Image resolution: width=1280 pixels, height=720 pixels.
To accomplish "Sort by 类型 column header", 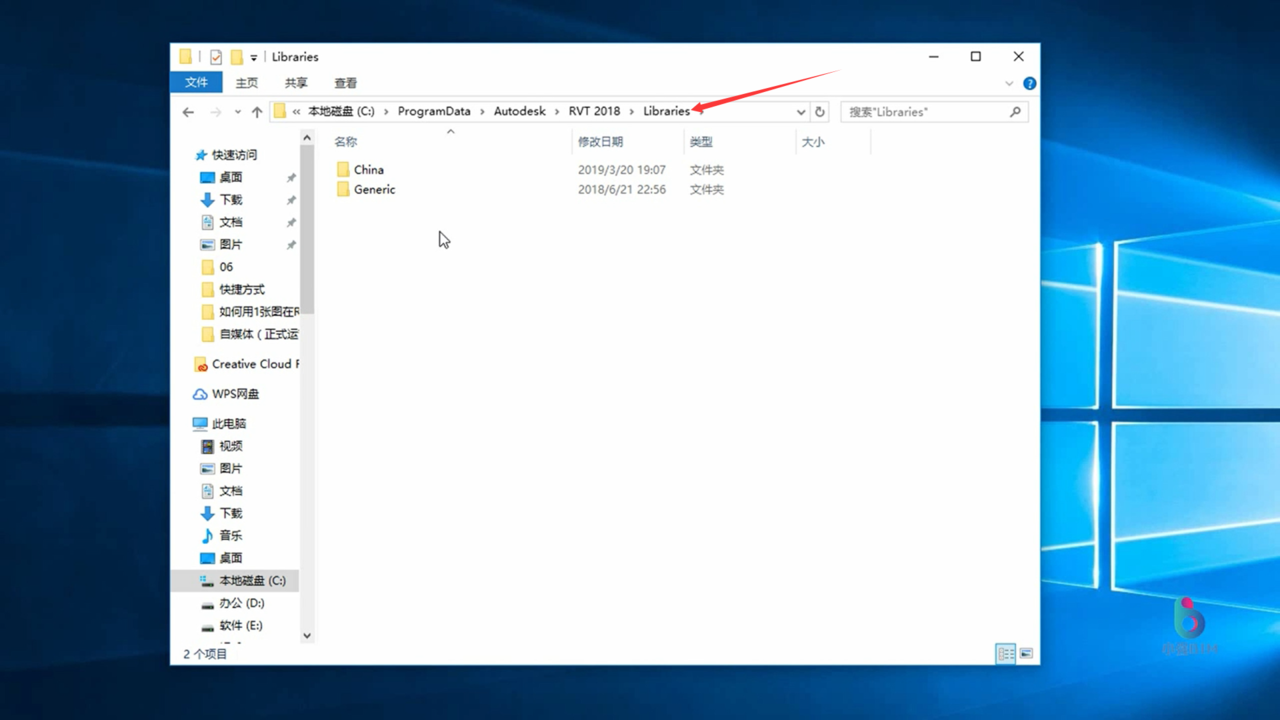I will point(701,142).
